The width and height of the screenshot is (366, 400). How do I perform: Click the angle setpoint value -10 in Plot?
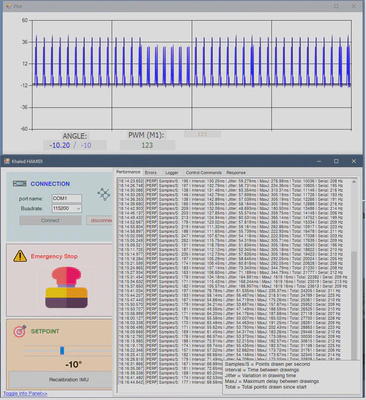[86, 145]
